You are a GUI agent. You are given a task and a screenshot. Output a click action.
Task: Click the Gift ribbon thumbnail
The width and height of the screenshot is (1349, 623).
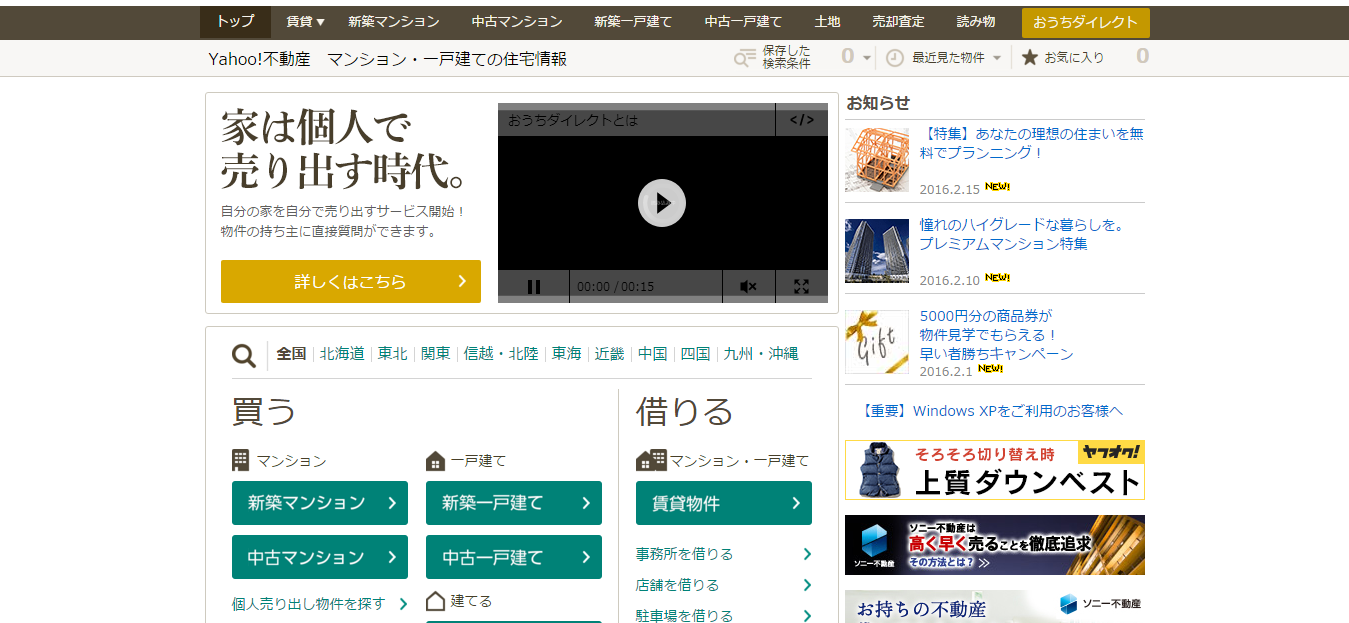(x=877, y=341)
